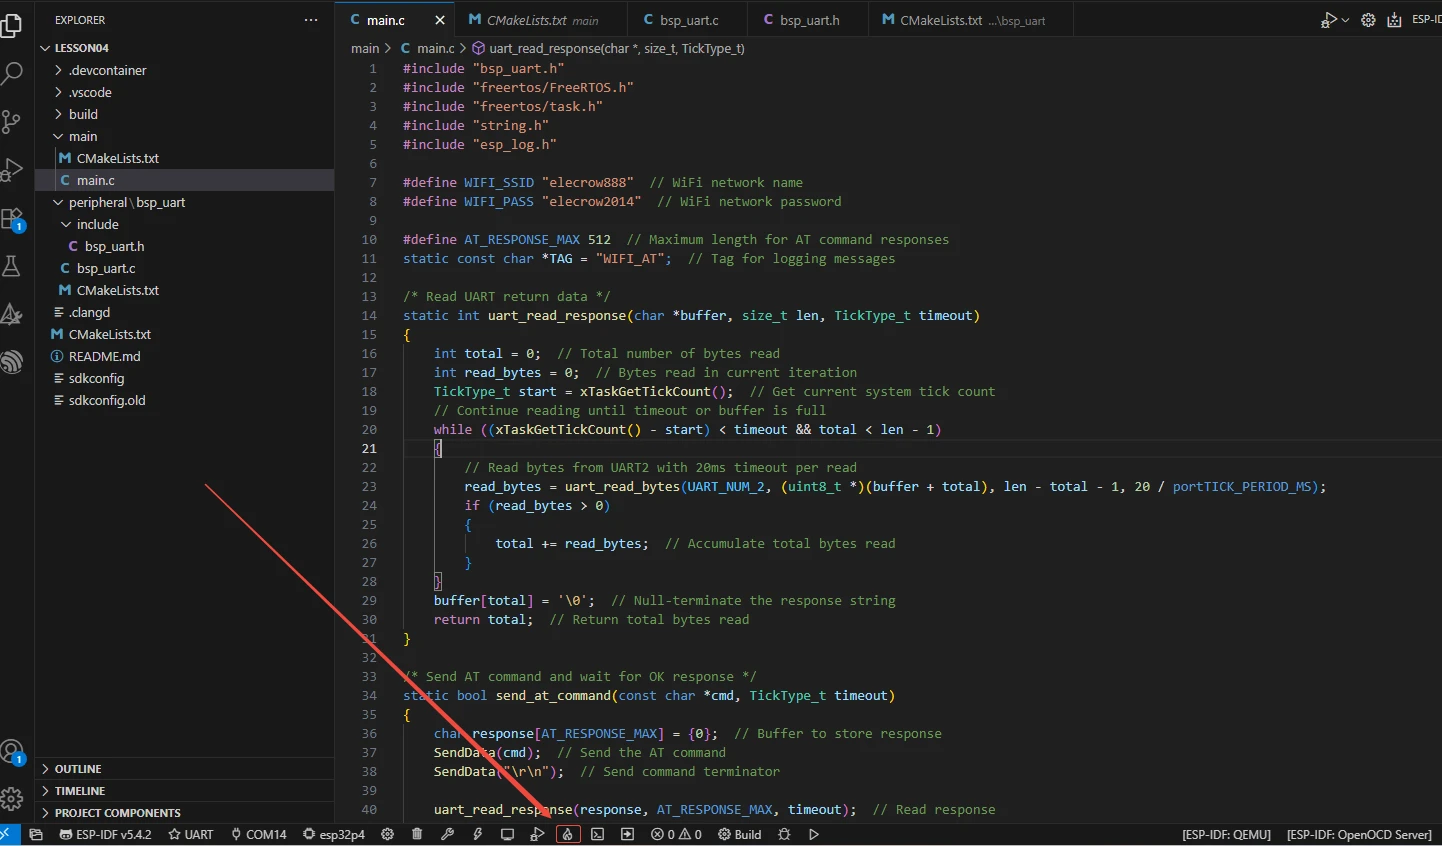Click the lightning bolt Flash Device icon

[477, 834]
